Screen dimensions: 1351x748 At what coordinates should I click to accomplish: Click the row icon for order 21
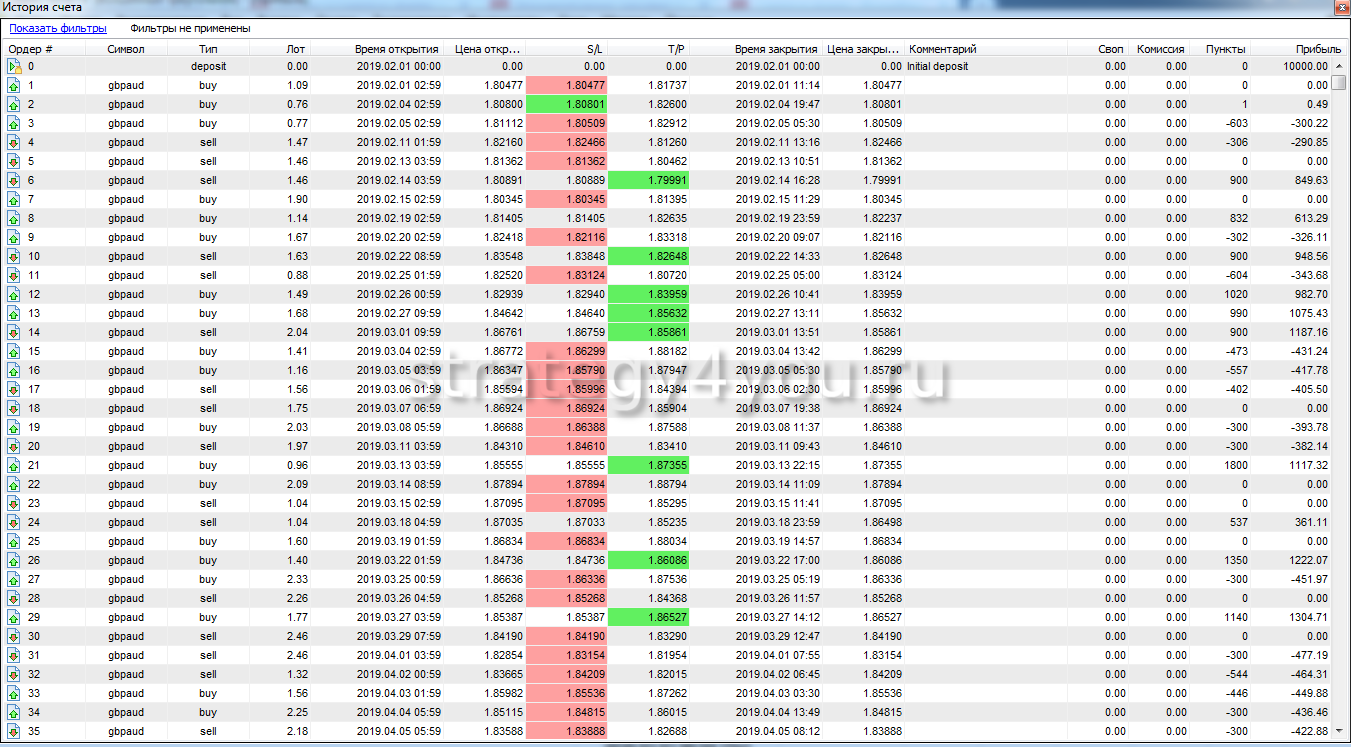click(14, 466)
